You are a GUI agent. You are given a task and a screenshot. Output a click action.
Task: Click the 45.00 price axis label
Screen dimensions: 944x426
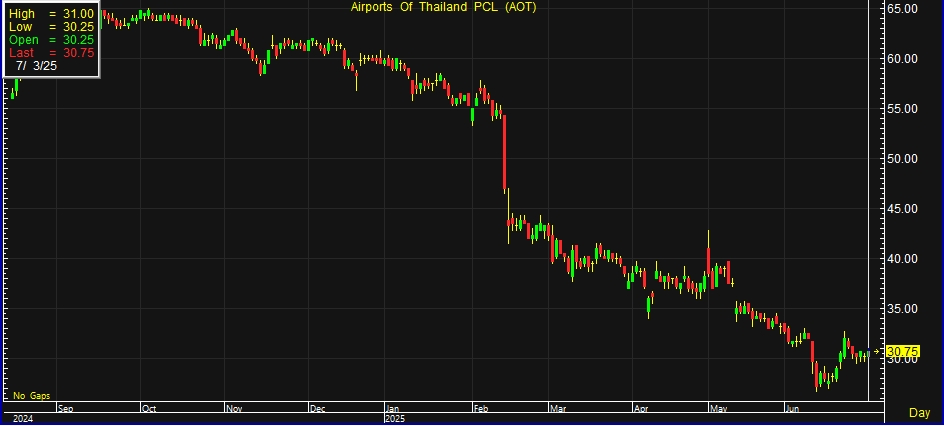pos(903,209)
